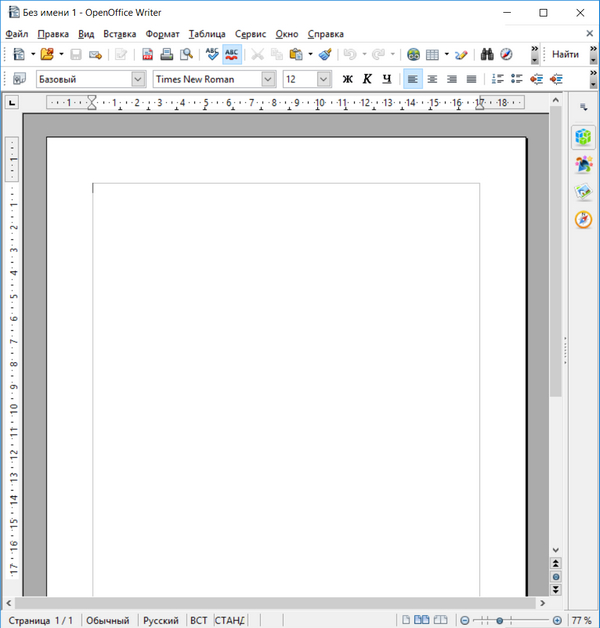Click the Русский language status field
The width and height of the screenshot is (600, 628).
pos(160,620)
